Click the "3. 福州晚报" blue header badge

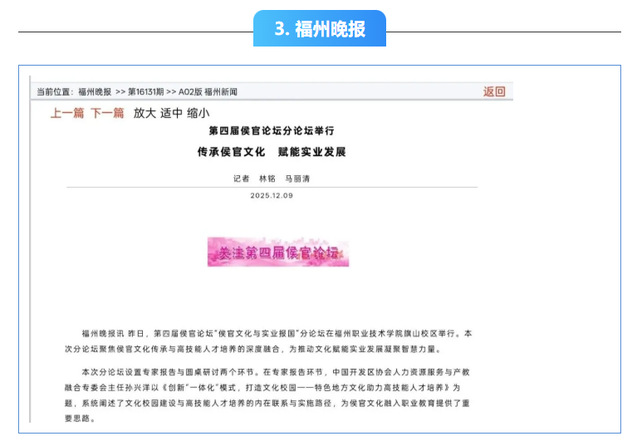(318, 30)
